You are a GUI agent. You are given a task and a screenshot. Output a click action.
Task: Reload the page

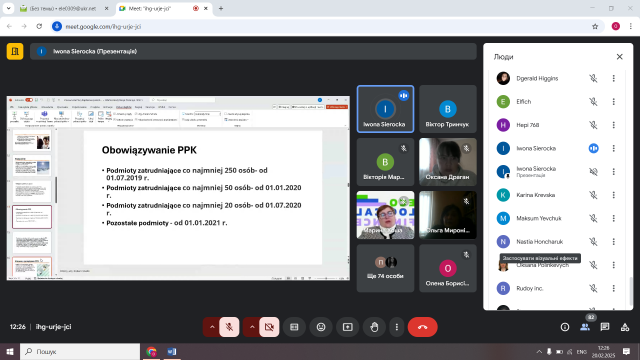[39, 26]
